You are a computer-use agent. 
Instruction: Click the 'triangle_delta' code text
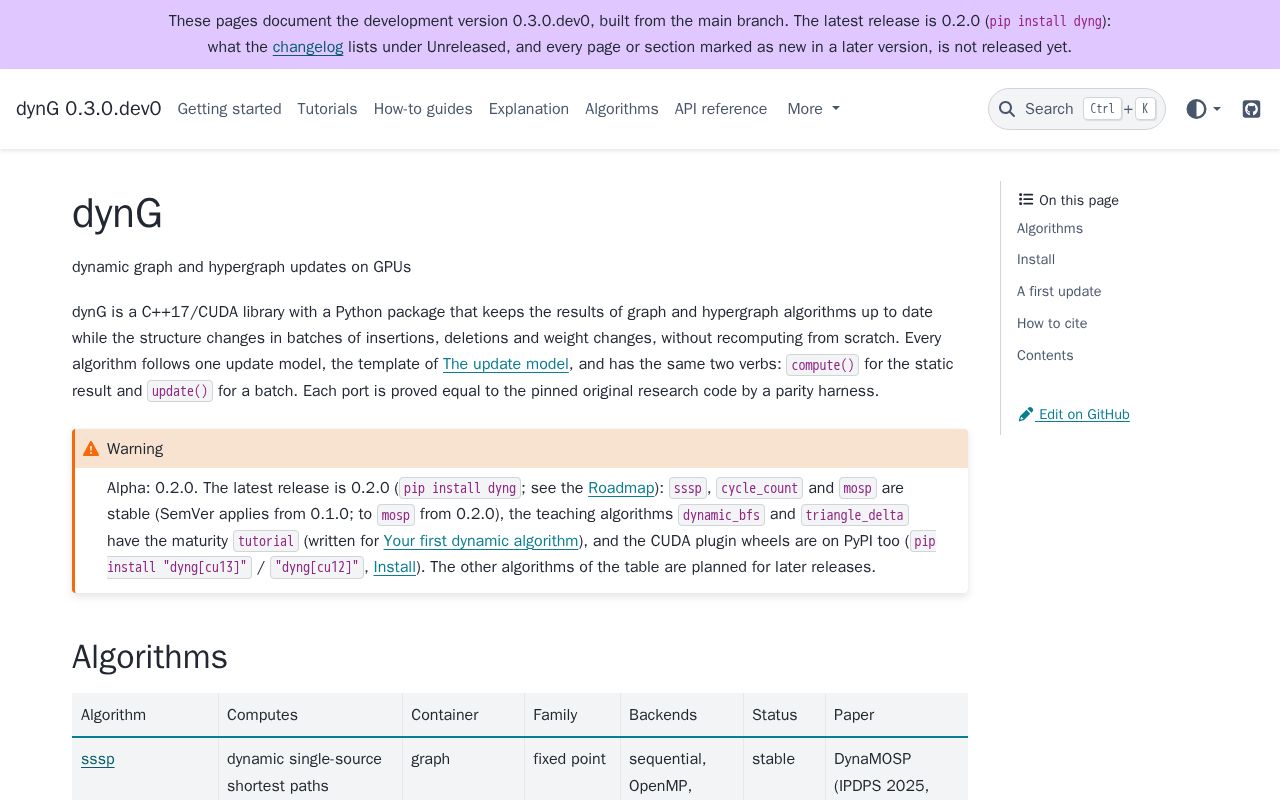tap(855, 515)
